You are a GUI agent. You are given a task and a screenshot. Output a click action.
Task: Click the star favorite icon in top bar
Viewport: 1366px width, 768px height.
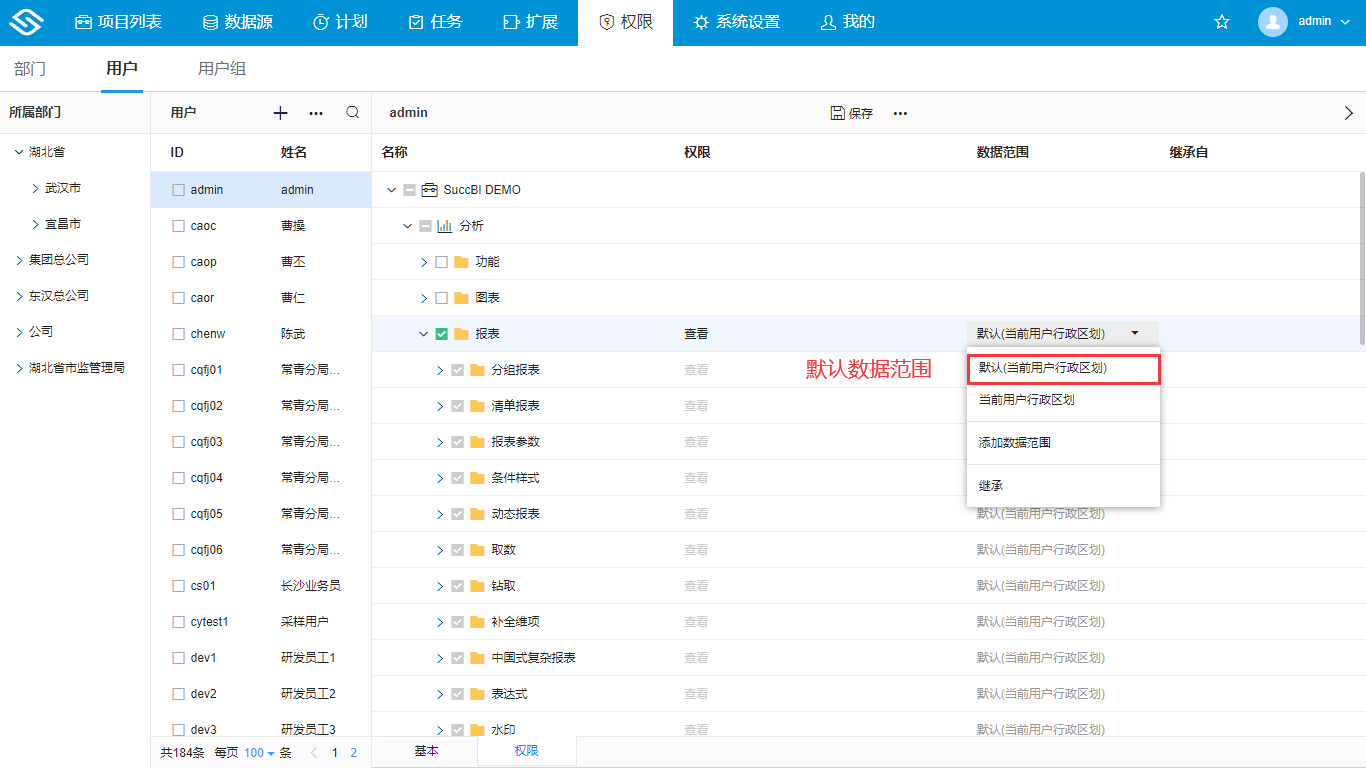point(1221,20)
